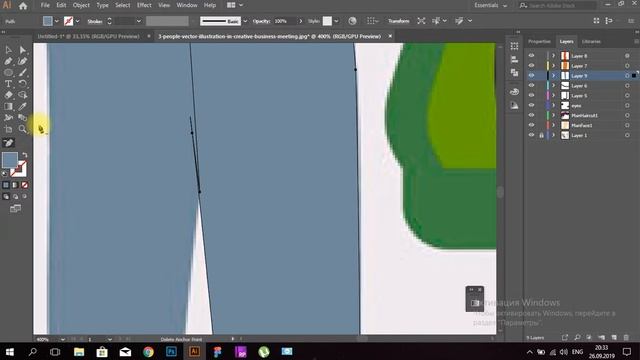
Task: Click the swap fill and stroke arrow
Action: pos(24,155)
